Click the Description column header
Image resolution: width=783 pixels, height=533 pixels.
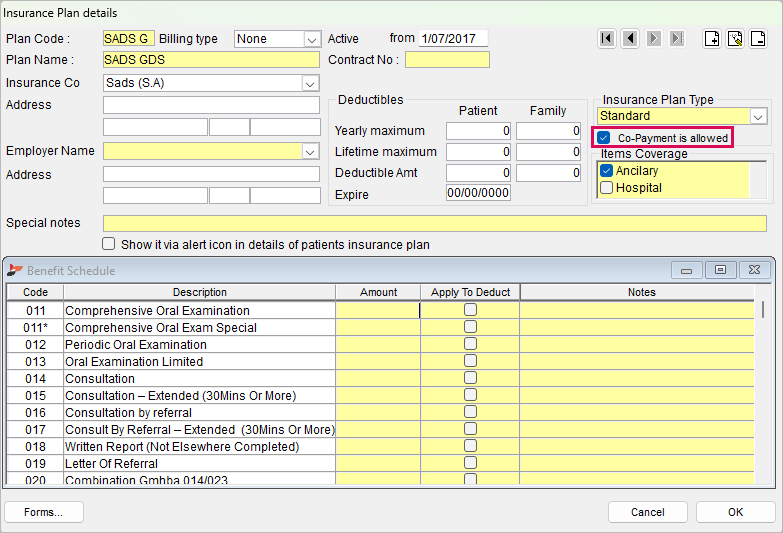pyautogui.click(x=199, y=292)
